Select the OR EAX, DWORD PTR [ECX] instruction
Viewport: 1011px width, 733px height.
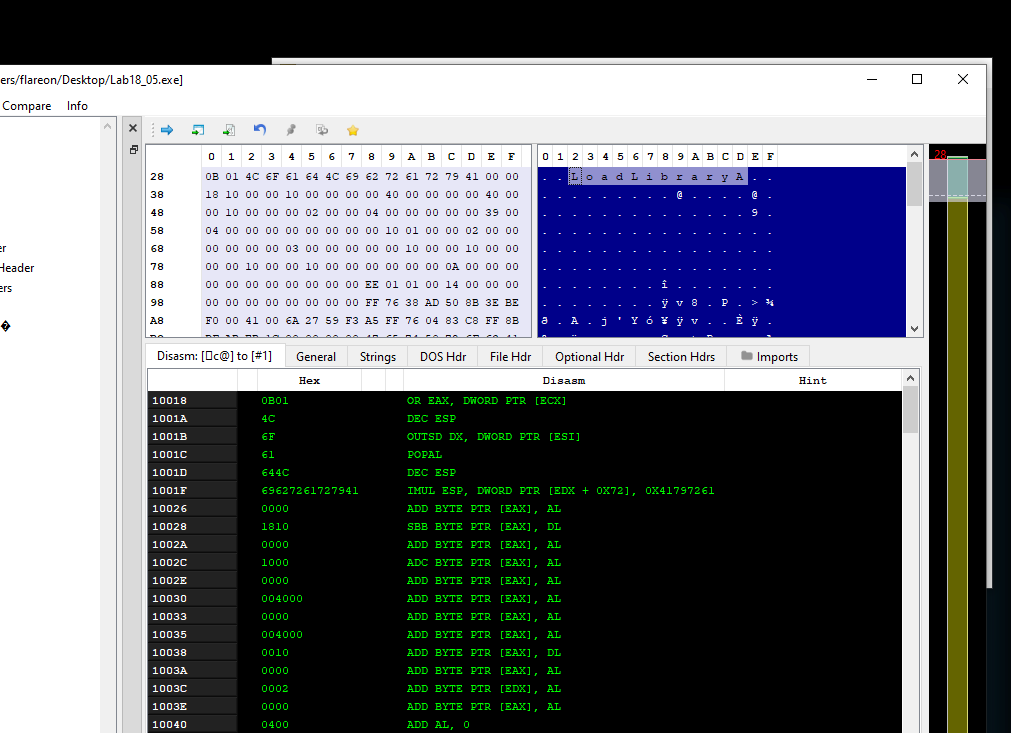487,400
